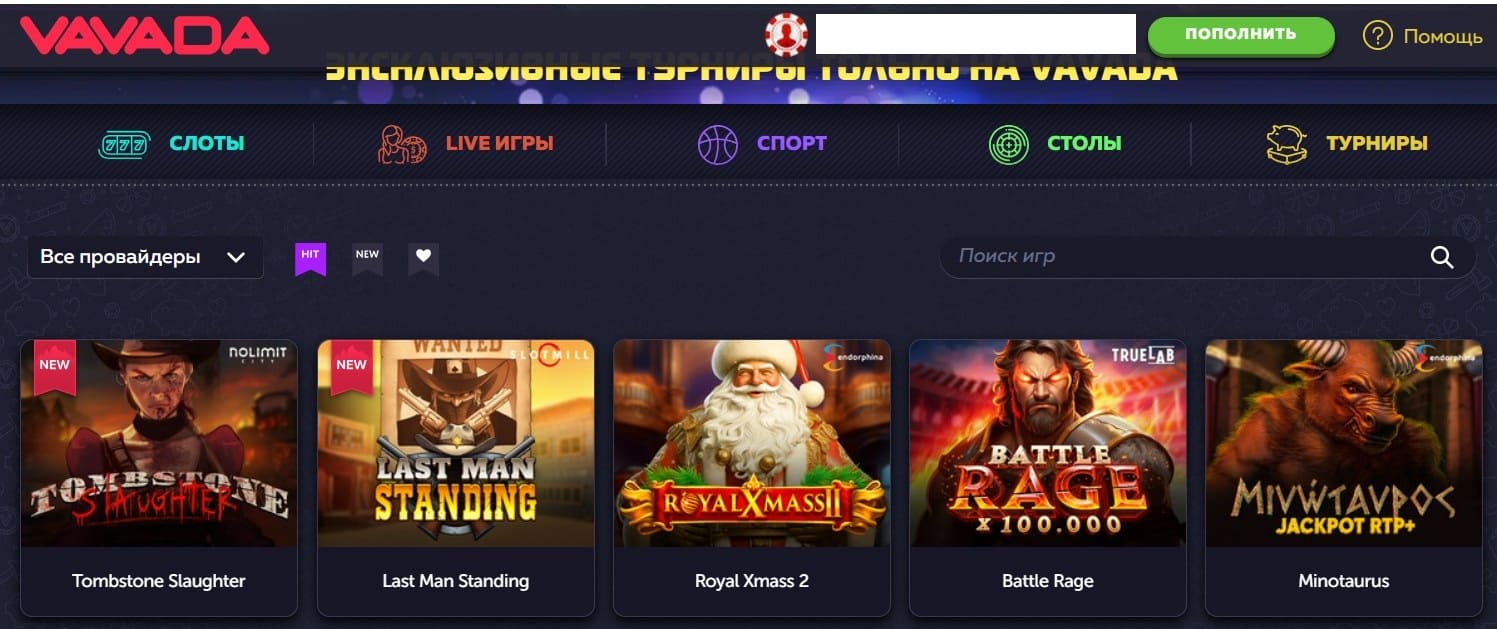Screen dimensions: 1497x629
Task: Expand the Все провайдеры dropdown
Action: point(145,257)
